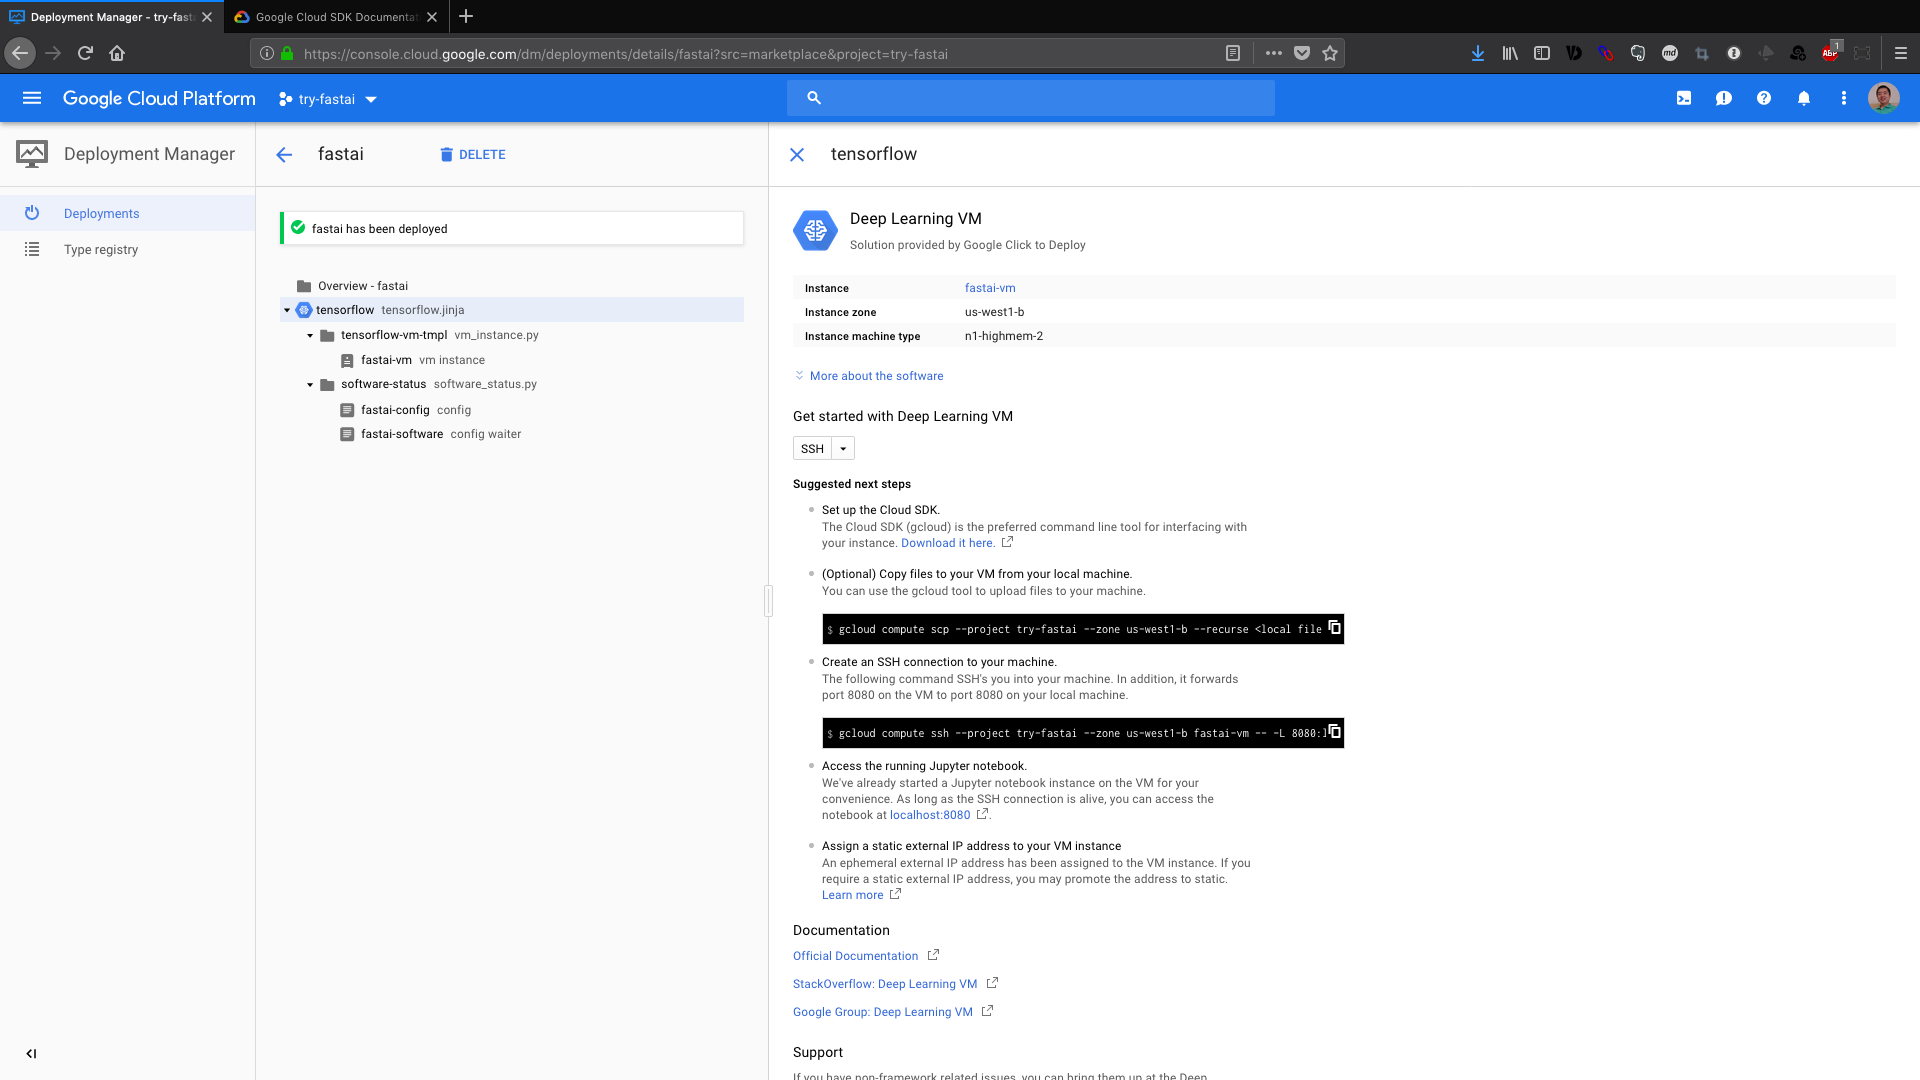Viewport: 1920px width, 1080px height.
Task: Copy the gcloud compute ssh command
Action: (1334, 732)
